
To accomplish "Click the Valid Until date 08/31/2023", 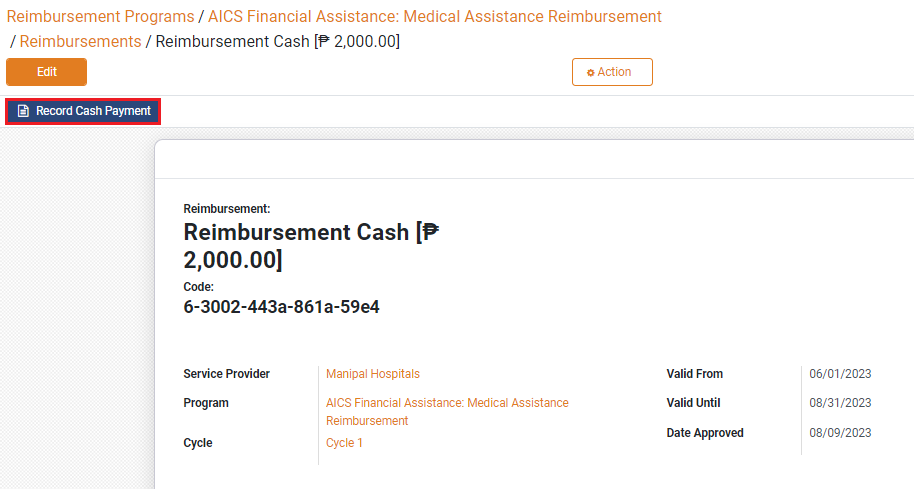I will (840, 403).
